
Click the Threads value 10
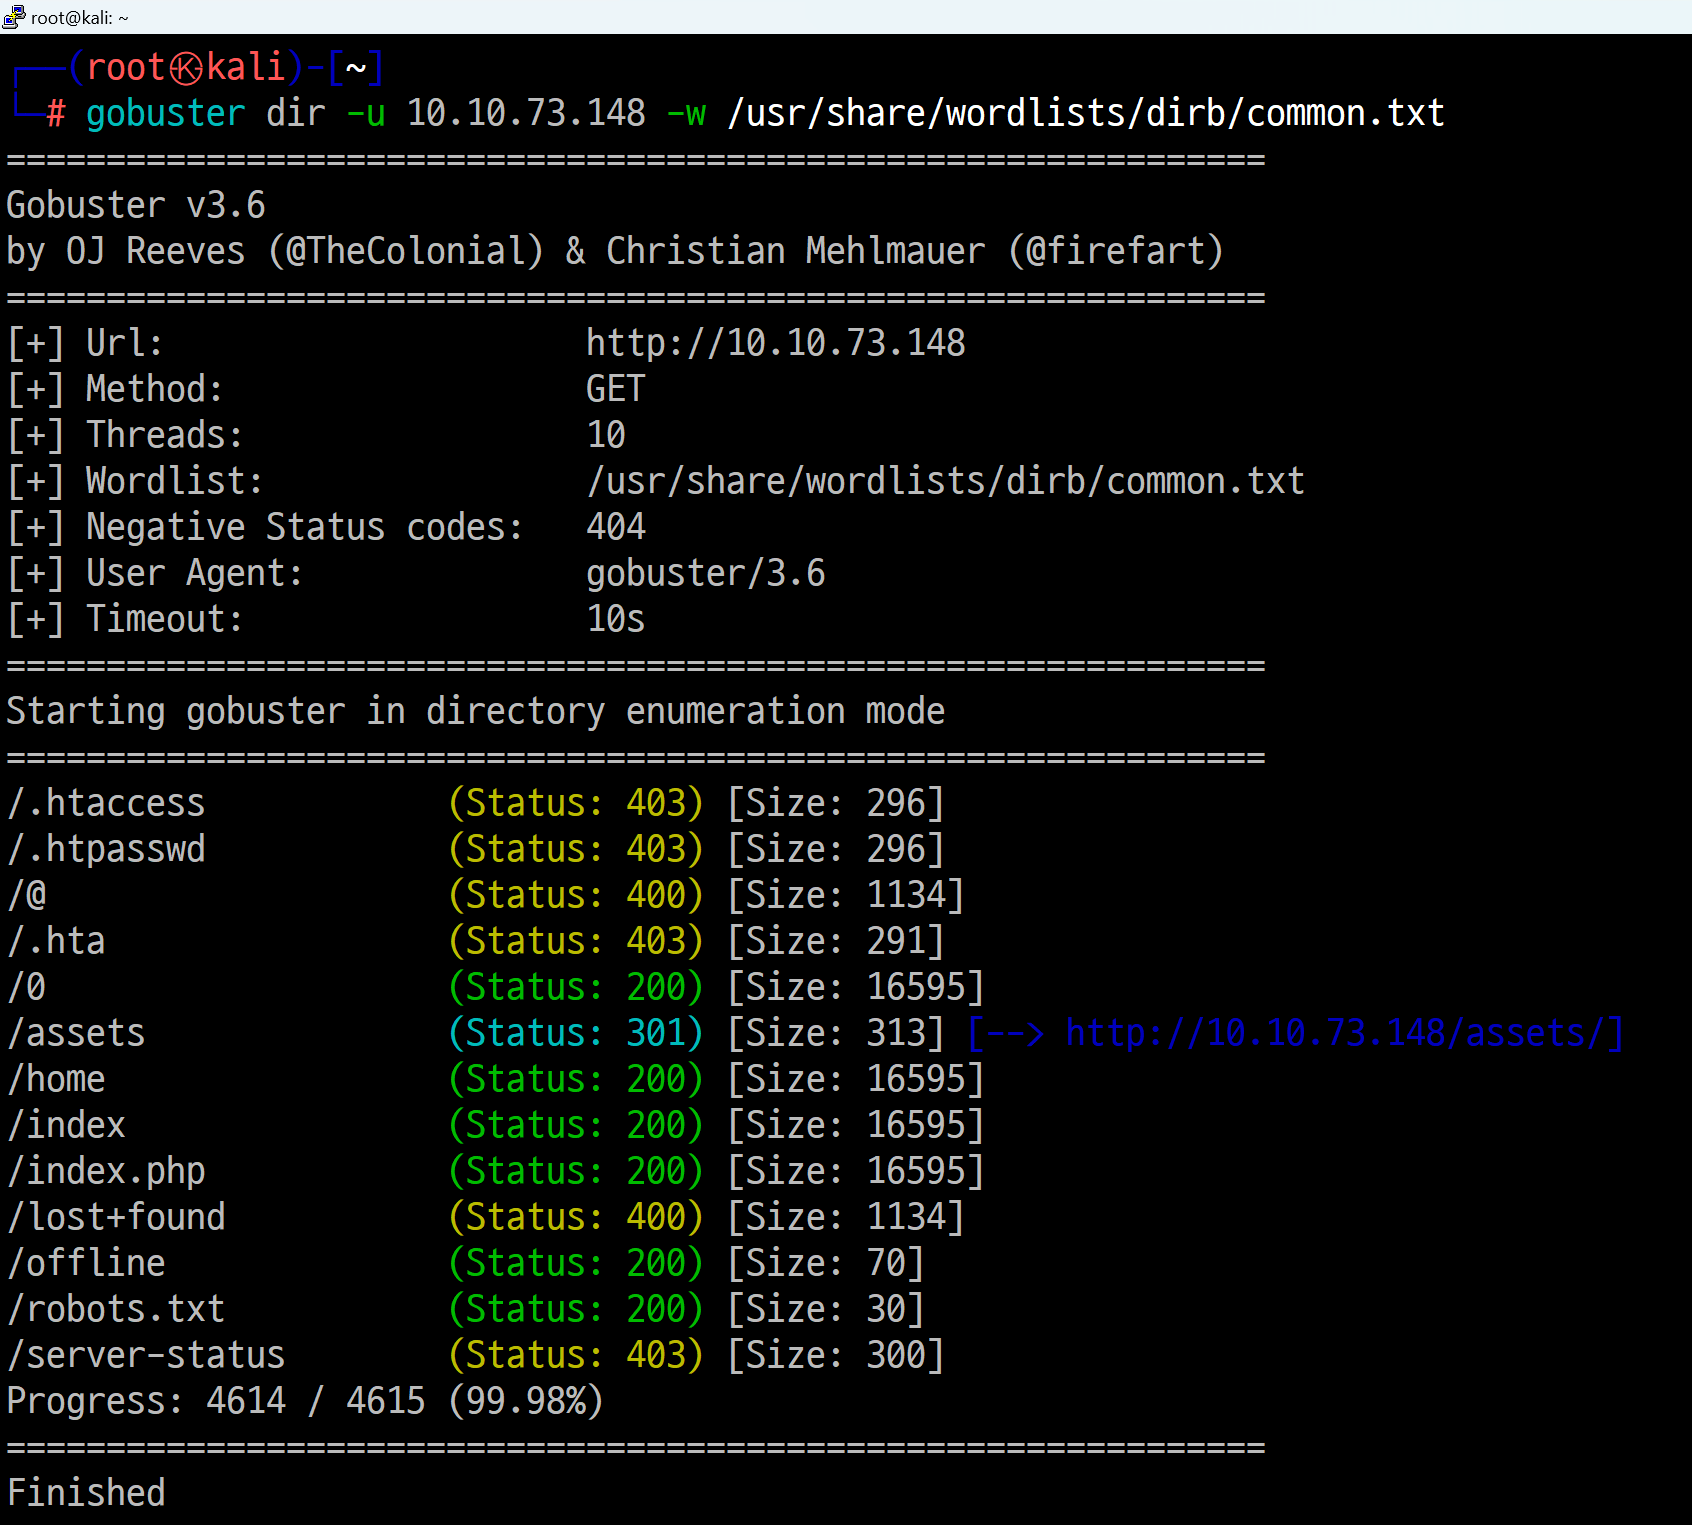tap(606, 435)
